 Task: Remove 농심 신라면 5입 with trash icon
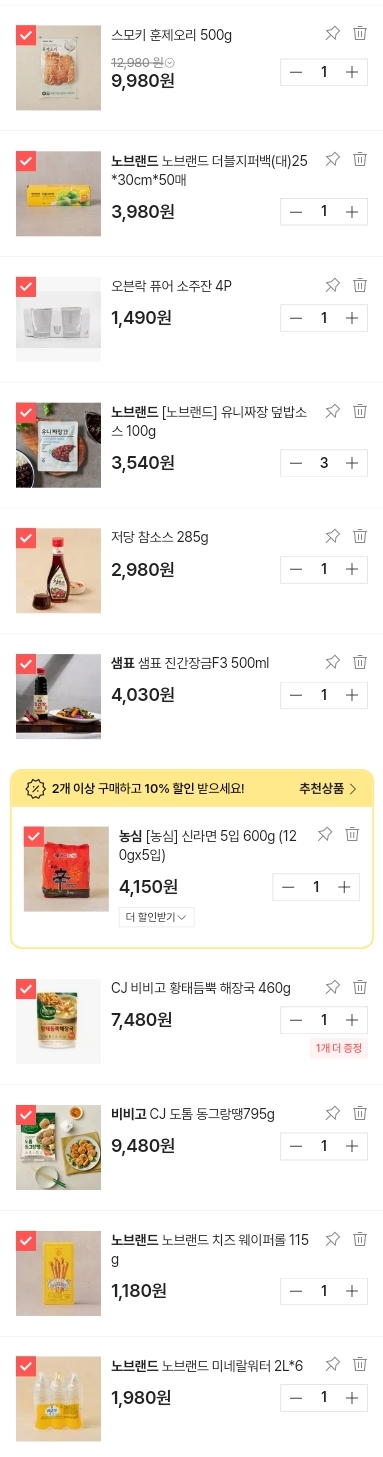352,834
